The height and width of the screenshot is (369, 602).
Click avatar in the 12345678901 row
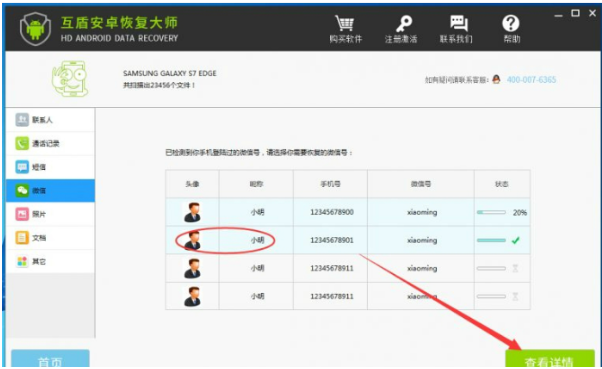click(192, 241)
